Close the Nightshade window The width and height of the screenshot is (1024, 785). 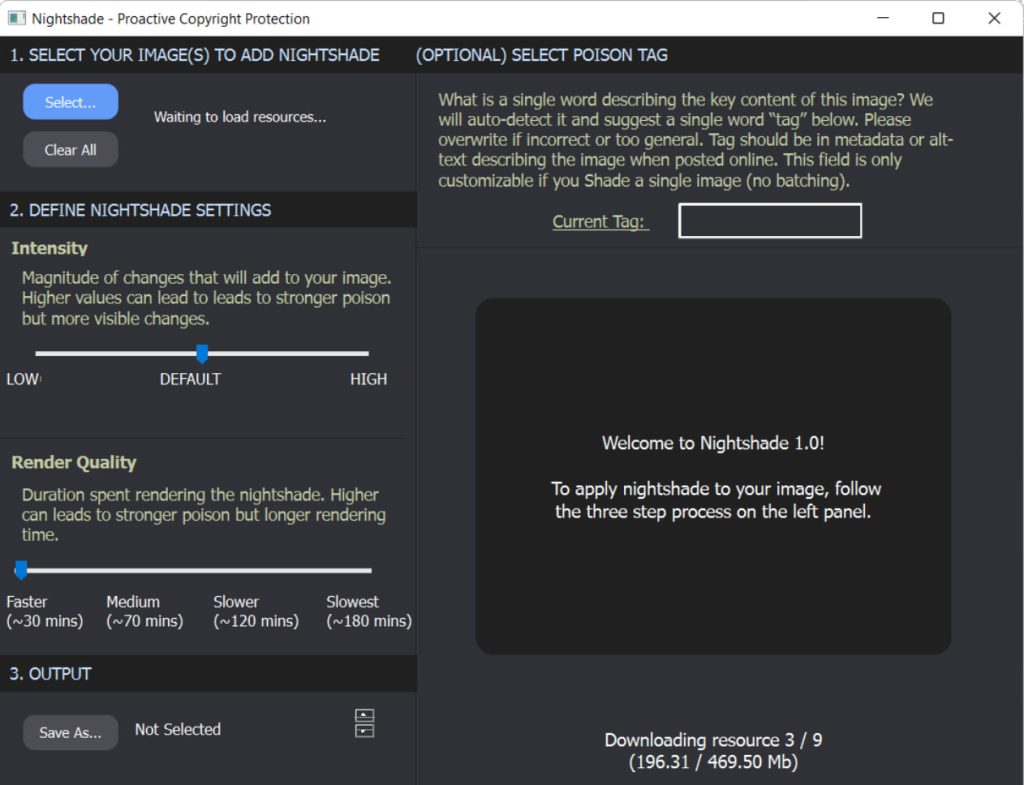[994, 18]
